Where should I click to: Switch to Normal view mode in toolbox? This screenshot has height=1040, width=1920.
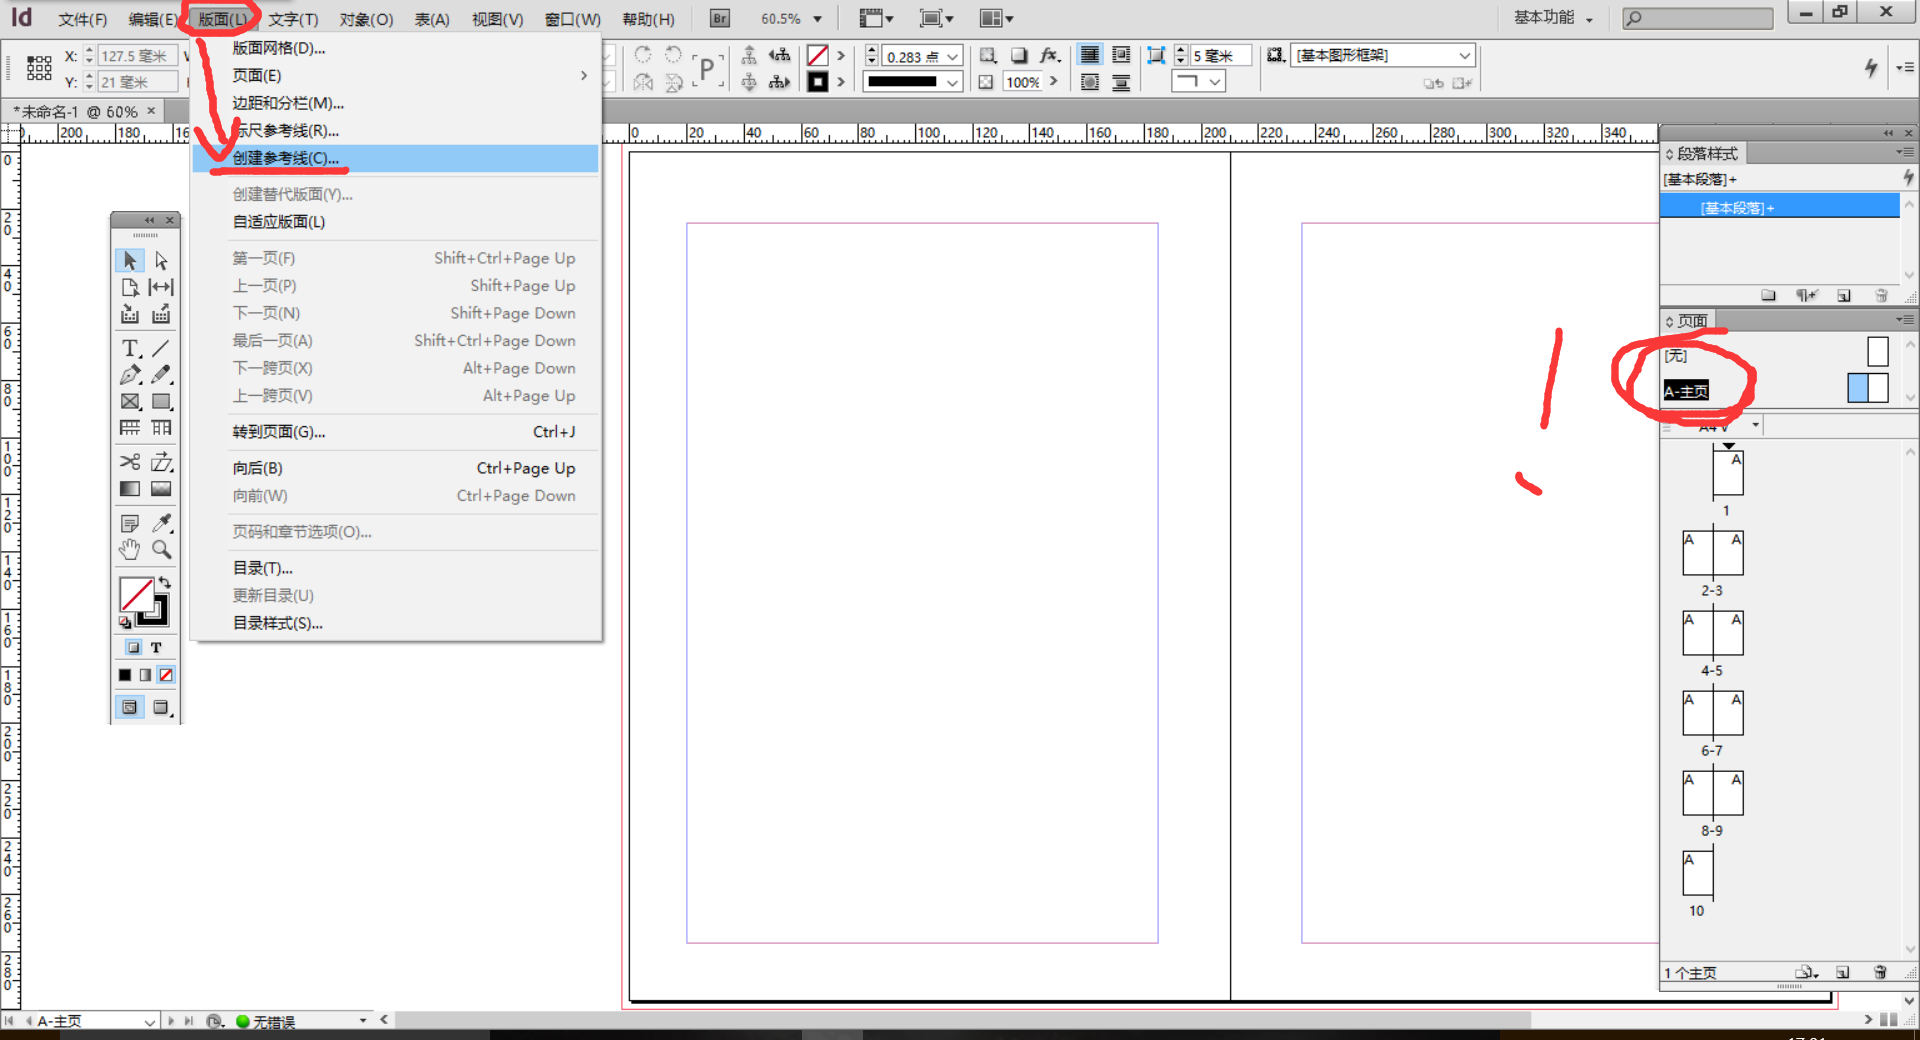pos(129,707)
